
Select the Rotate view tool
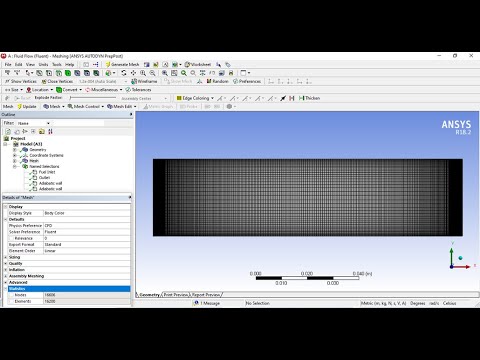point(124,73)
